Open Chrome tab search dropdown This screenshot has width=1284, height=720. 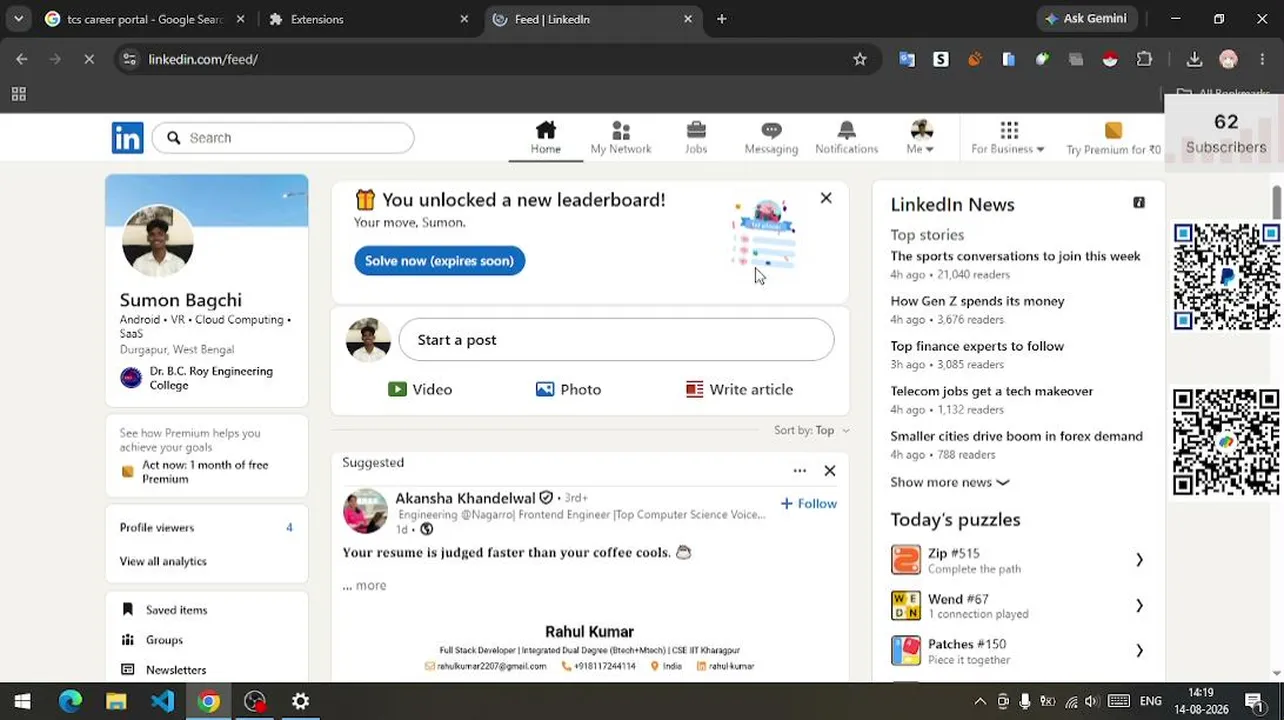(18, 19)
